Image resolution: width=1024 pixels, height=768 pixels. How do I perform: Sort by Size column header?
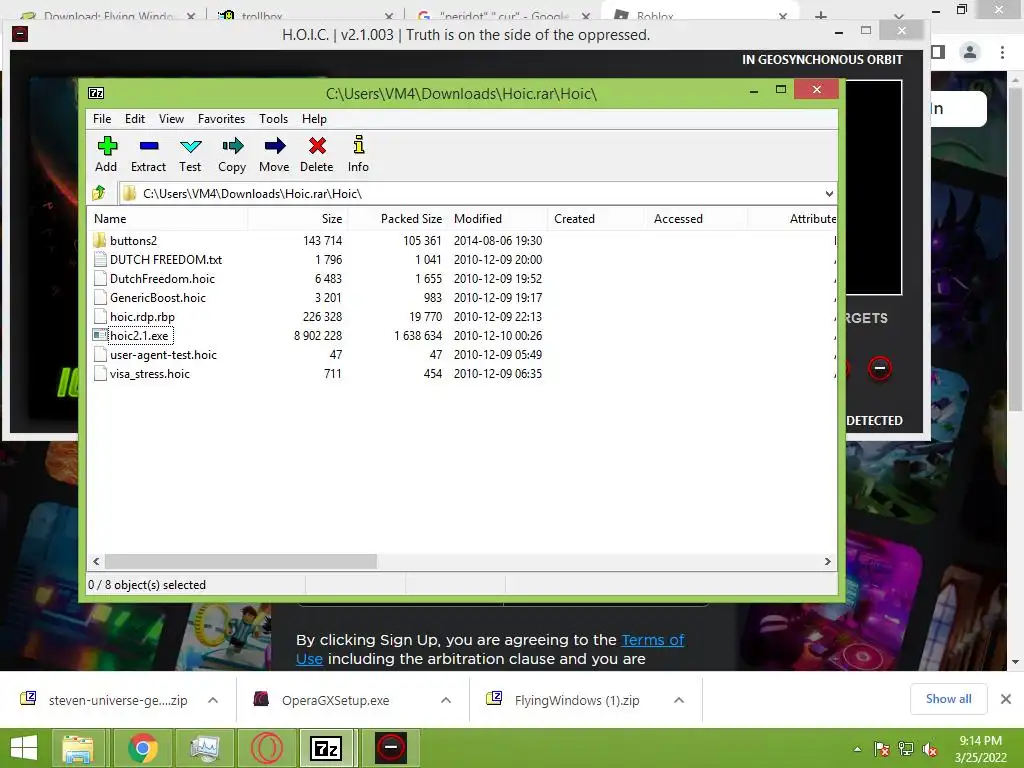click(x=297, y=219)
